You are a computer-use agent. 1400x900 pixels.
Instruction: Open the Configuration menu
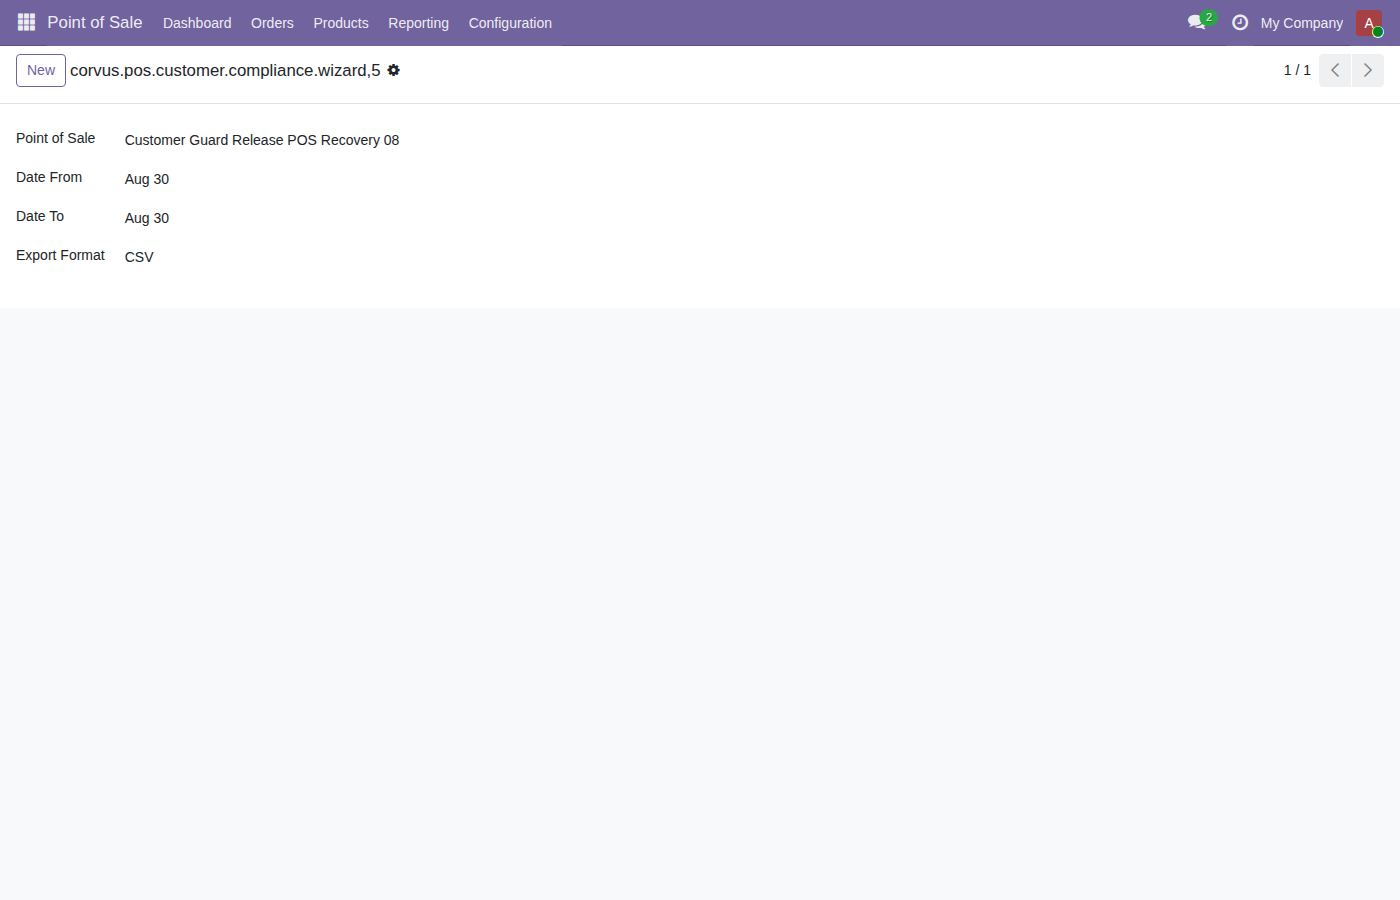[510, 23]
